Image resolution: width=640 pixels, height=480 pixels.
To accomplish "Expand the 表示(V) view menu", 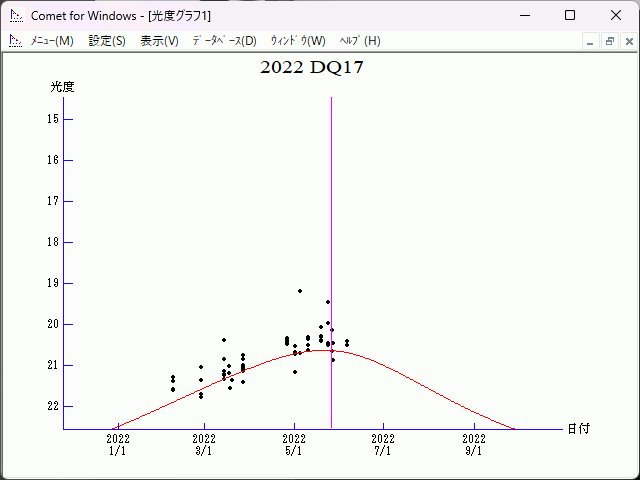I will pyautogui.click(x=159, y=41).
